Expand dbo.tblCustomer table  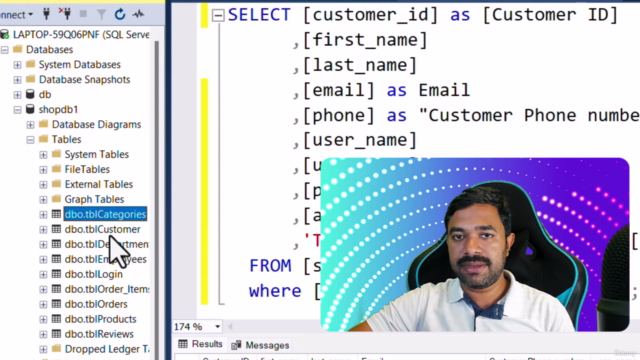[x=43, y=229]
